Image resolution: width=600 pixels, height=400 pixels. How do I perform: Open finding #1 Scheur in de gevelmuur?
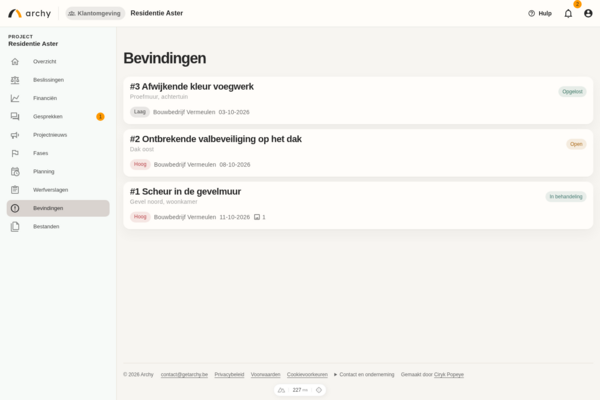(358, 205)
